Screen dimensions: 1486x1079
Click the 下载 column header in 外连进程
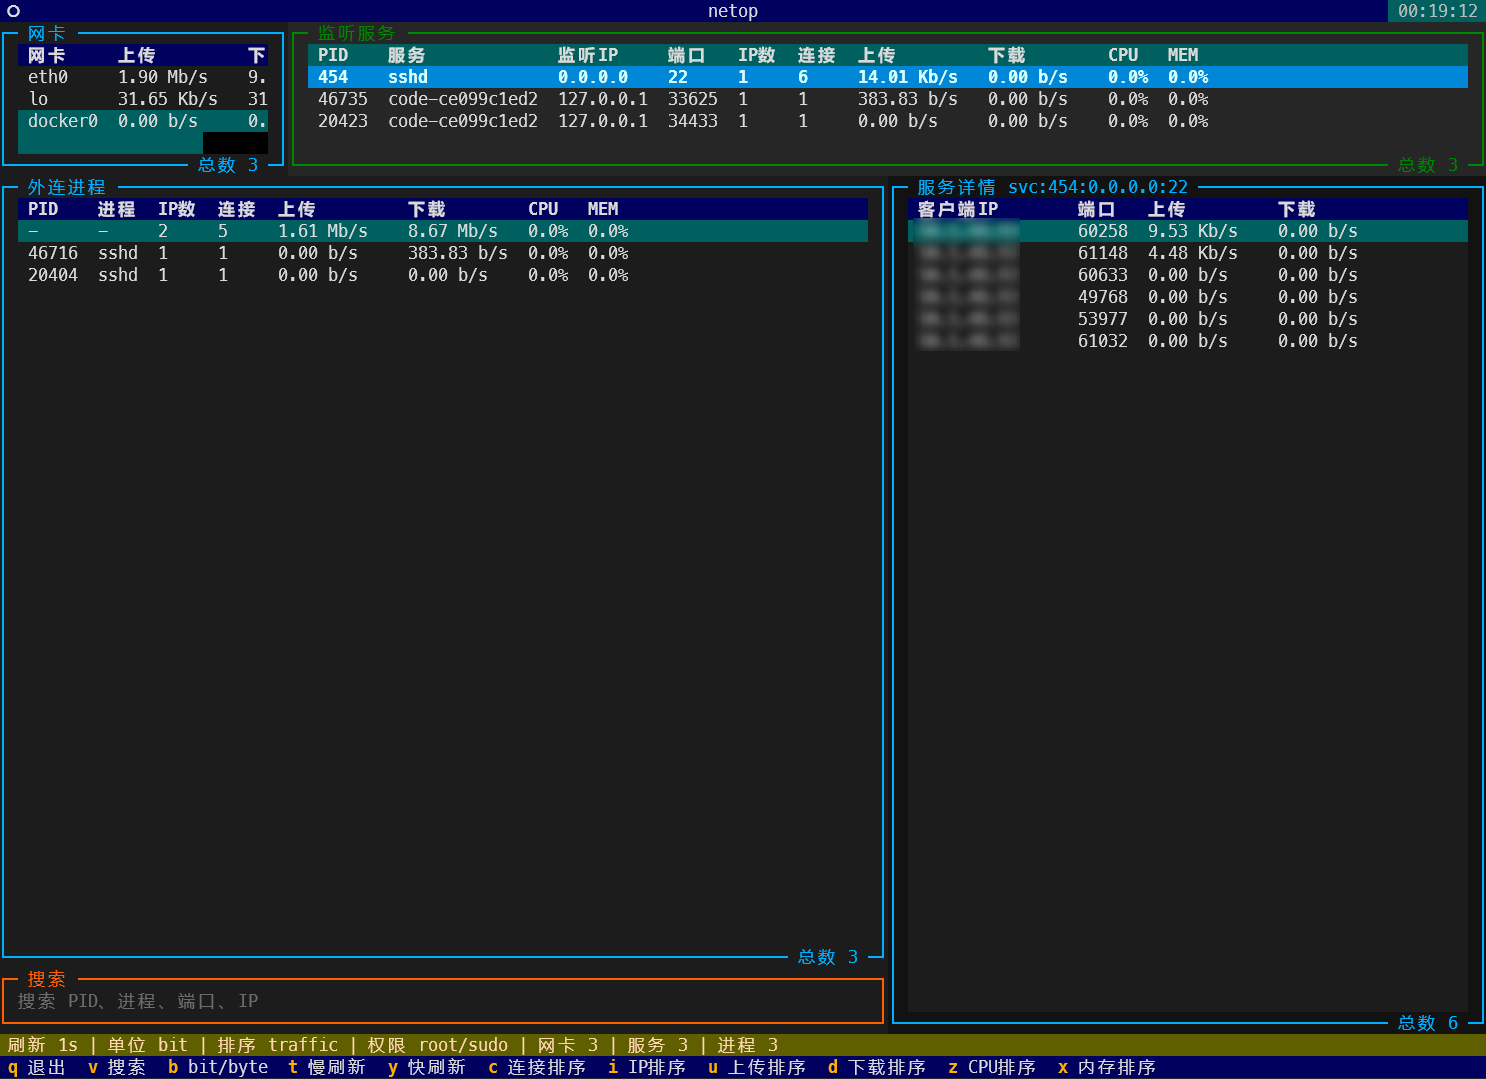pos(427,209)
